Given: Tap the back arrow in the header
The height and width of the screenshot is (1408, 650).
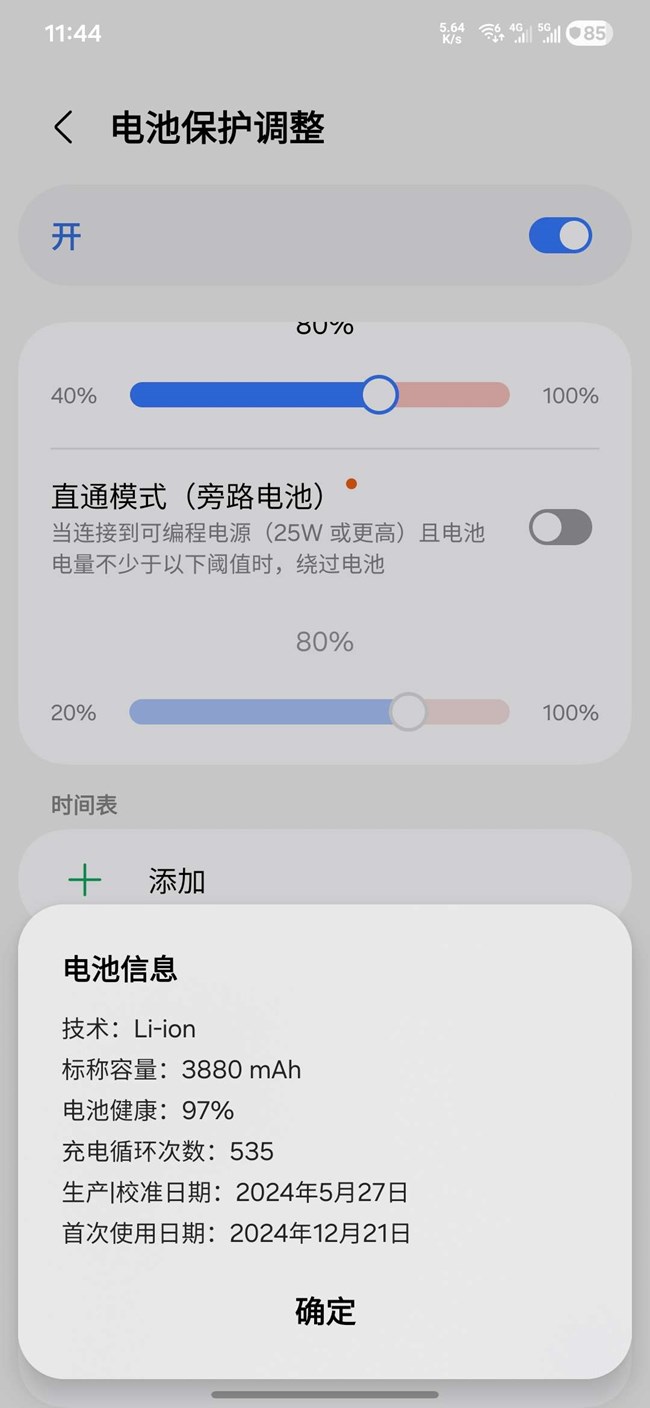Looking at the screenshot, I should [x=63, y=128].
